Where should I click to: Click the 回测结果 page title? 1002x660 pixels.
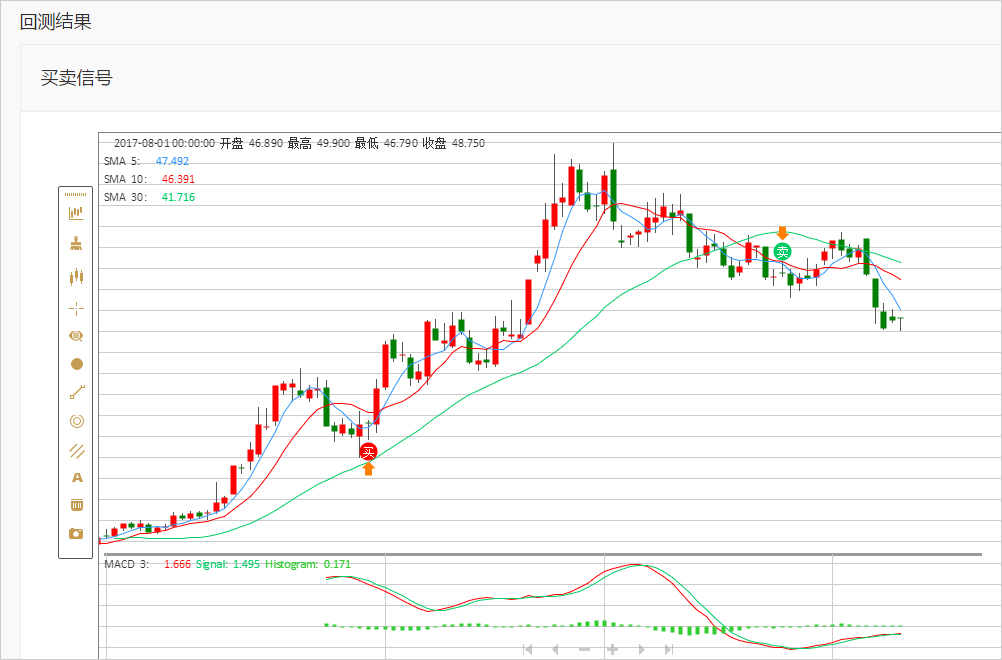tap(56, 22)
